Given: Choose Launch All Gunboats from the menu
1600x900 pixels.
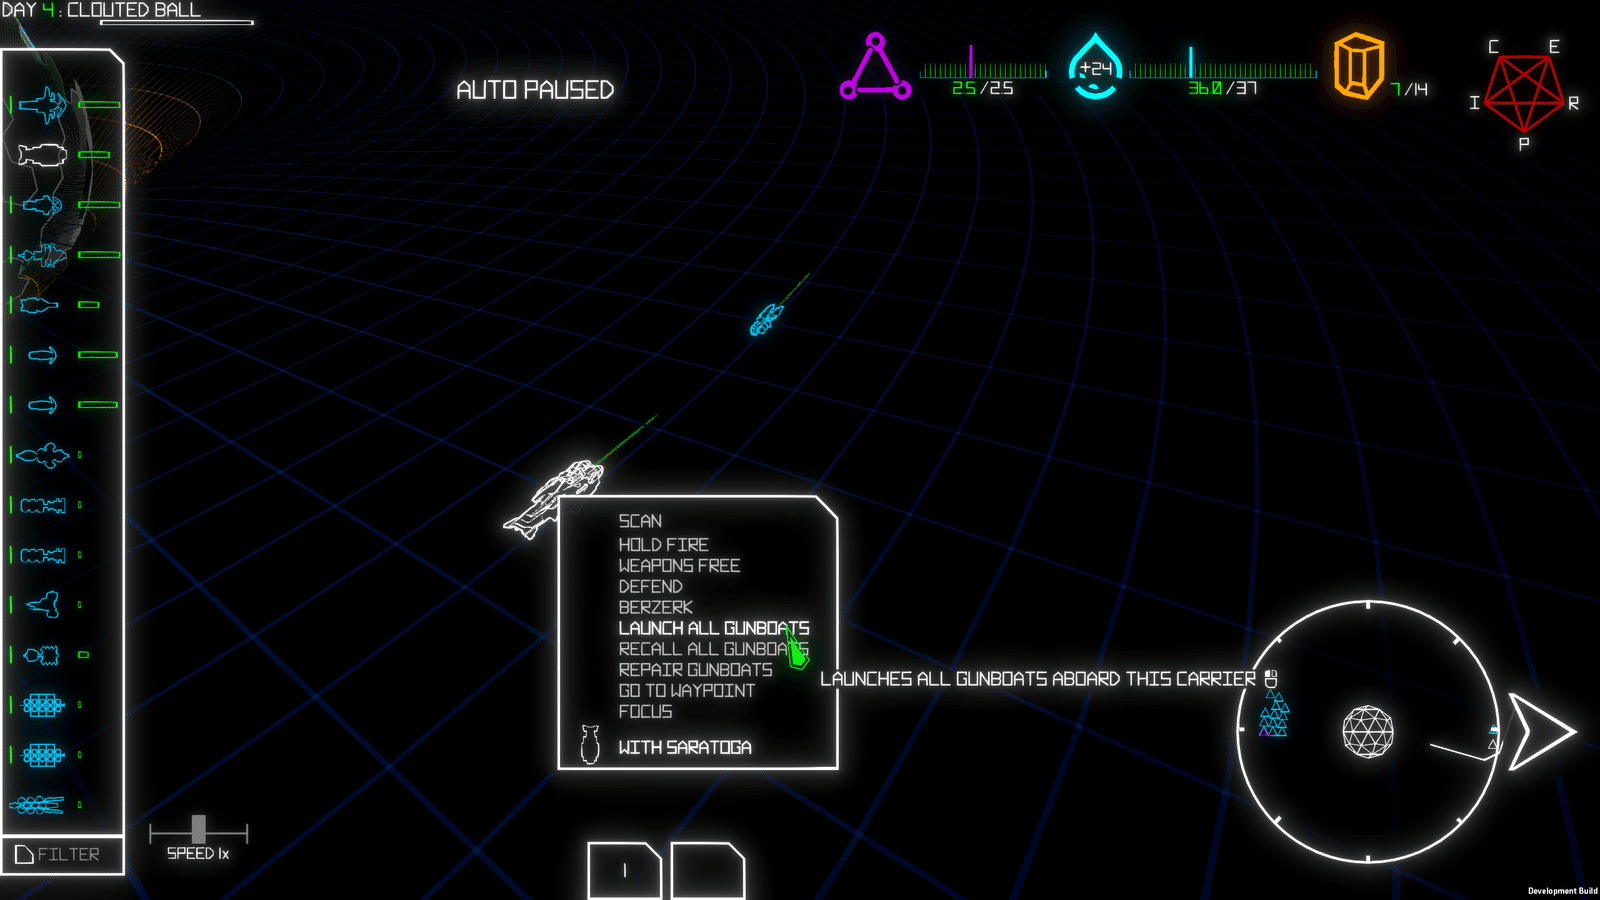Looking at the screenshot, I should [713, 628].
